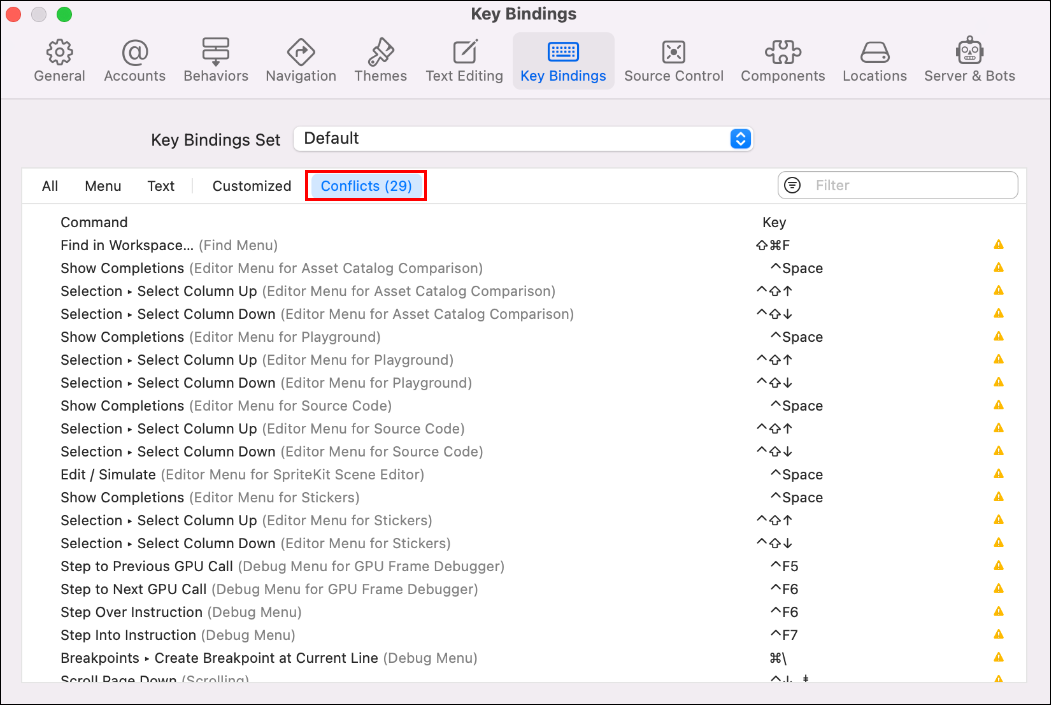
Task: Select Edit / Simulate SpriteKit Scene Editor row
Action: click(x=523, y=474)
